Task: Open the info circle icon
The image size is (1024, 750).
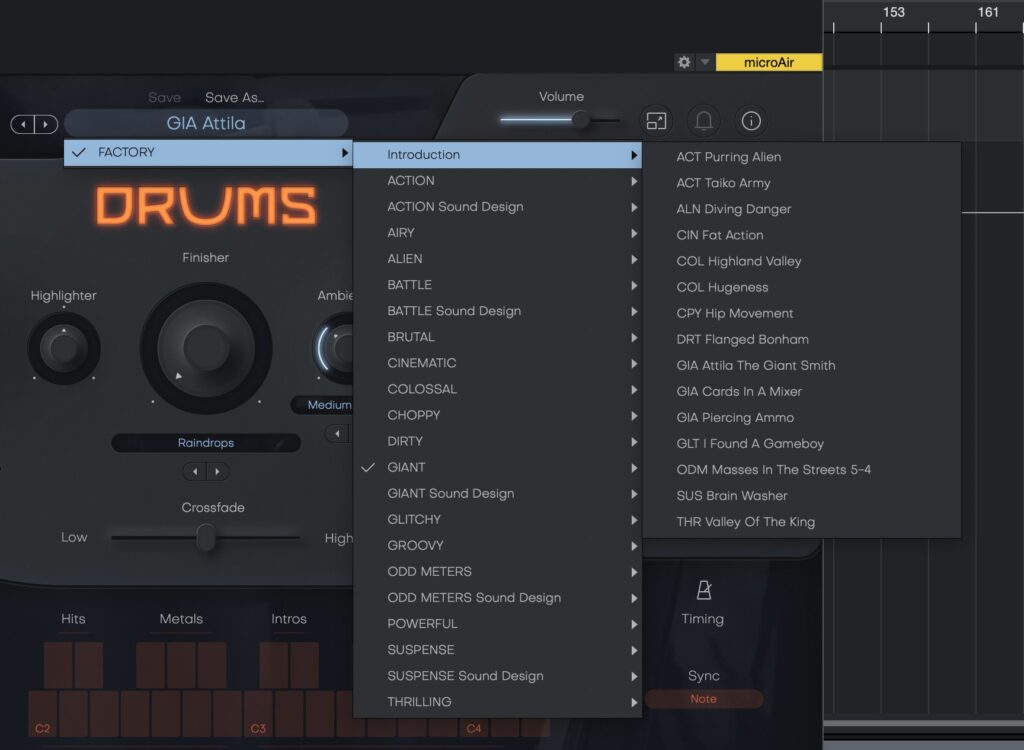Action: coord(751,121)
